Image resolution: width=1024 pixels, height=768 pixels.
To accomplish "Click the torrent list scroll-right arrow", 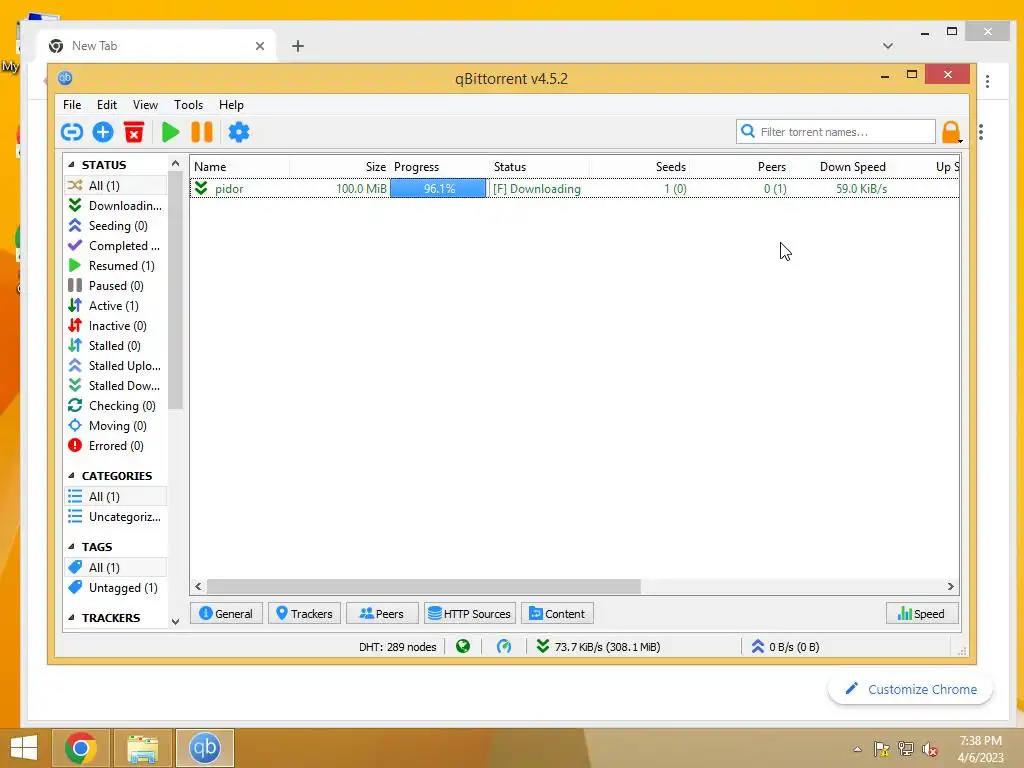I will click(x=950, y=586).
